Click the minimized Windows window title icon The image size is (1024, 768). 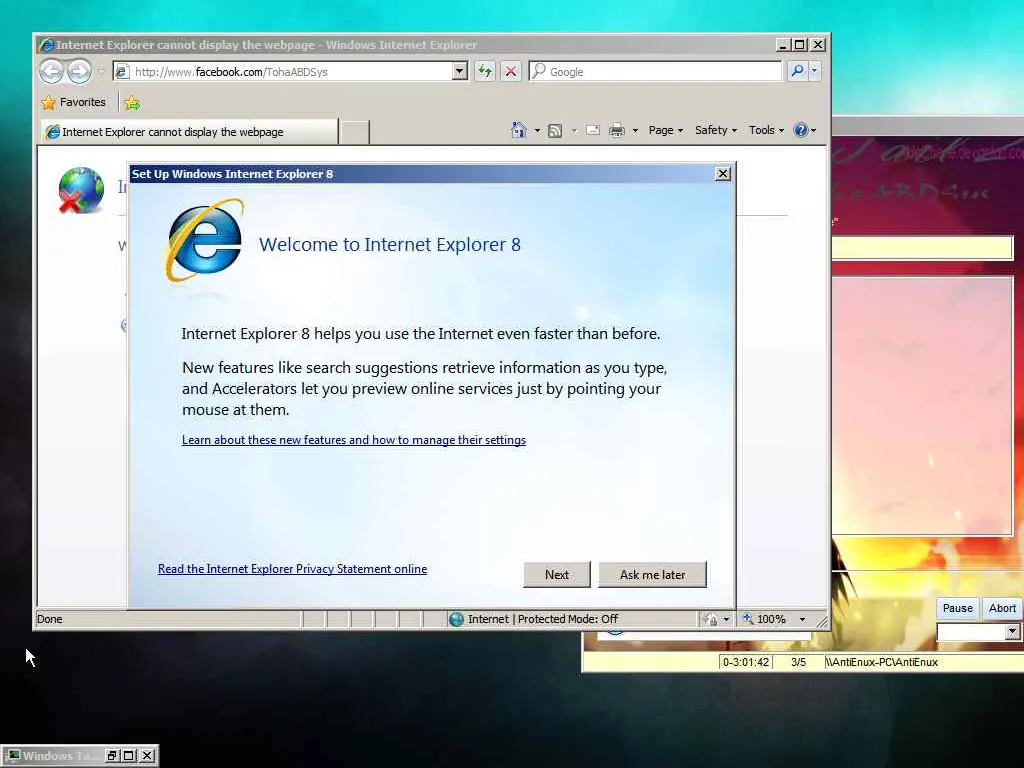tap(14, 756)
